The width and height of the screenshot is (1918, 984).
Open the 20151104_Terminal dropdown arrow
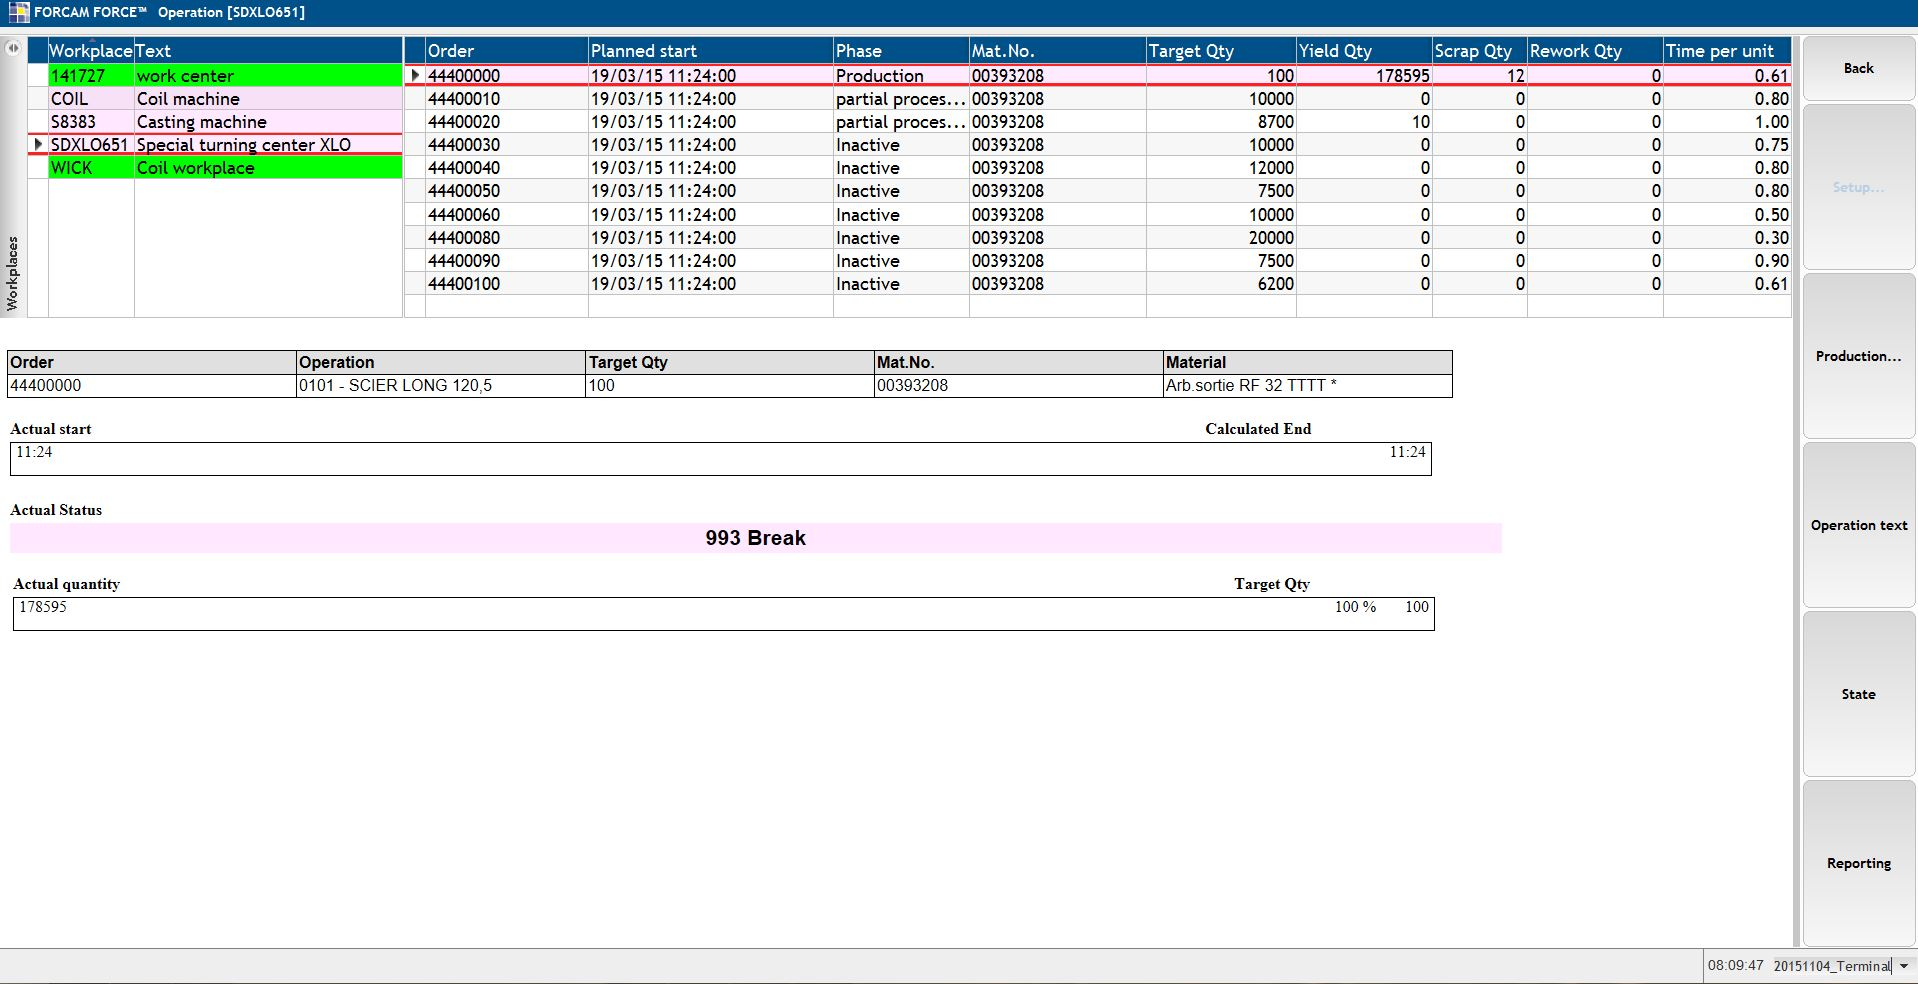1904,966
